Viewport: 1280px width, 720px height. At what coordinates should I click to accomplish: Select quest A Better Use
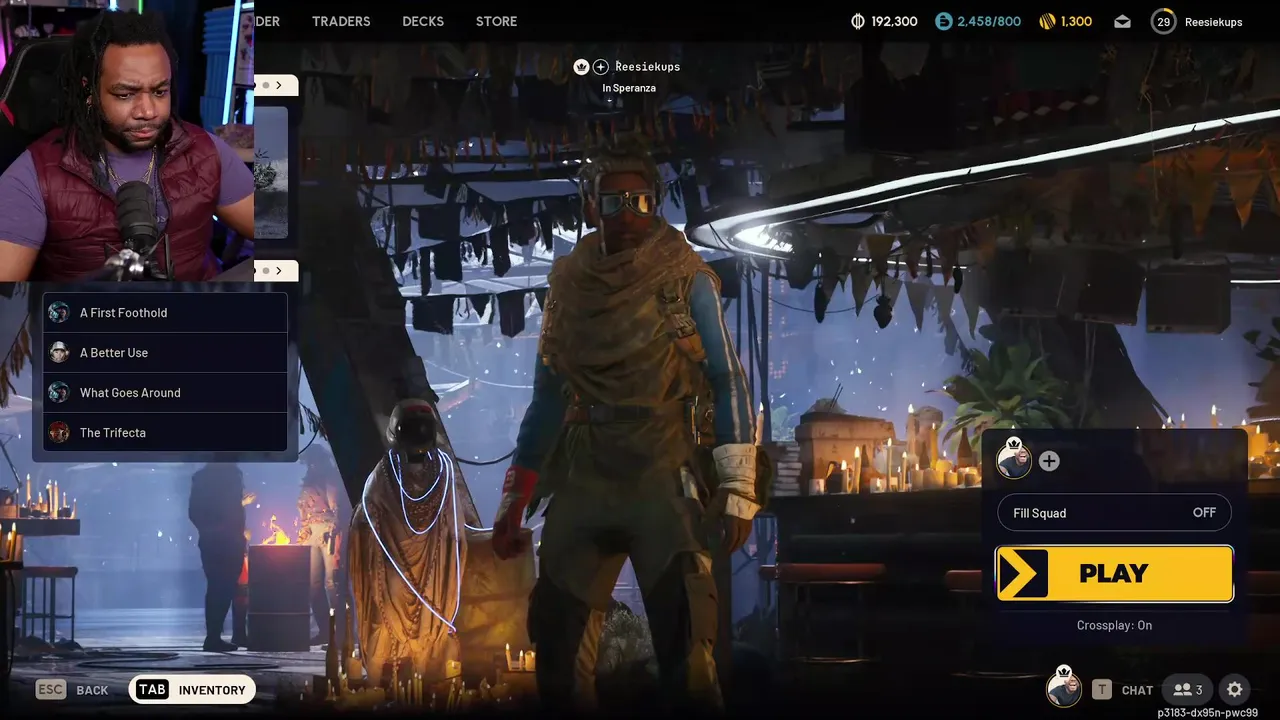click(165, 353)
